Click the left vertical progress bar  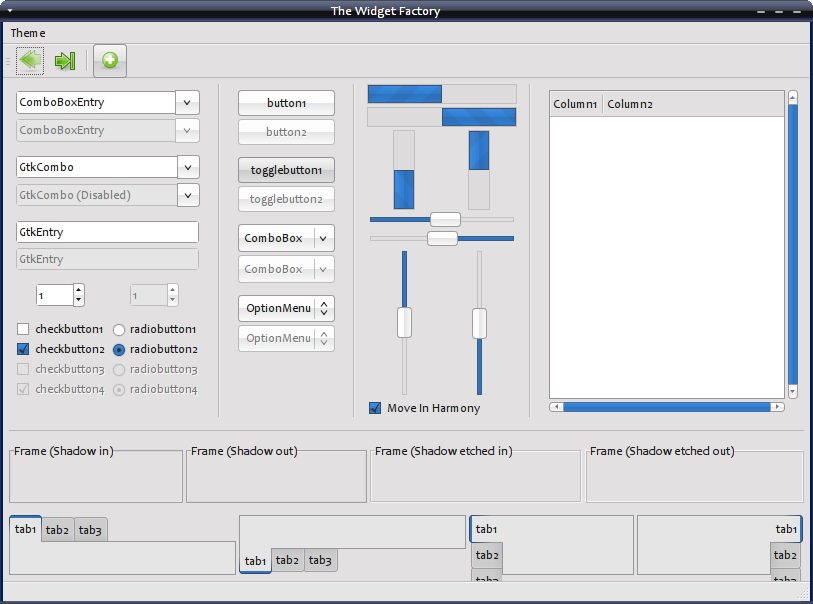click(x=404, y=170)
